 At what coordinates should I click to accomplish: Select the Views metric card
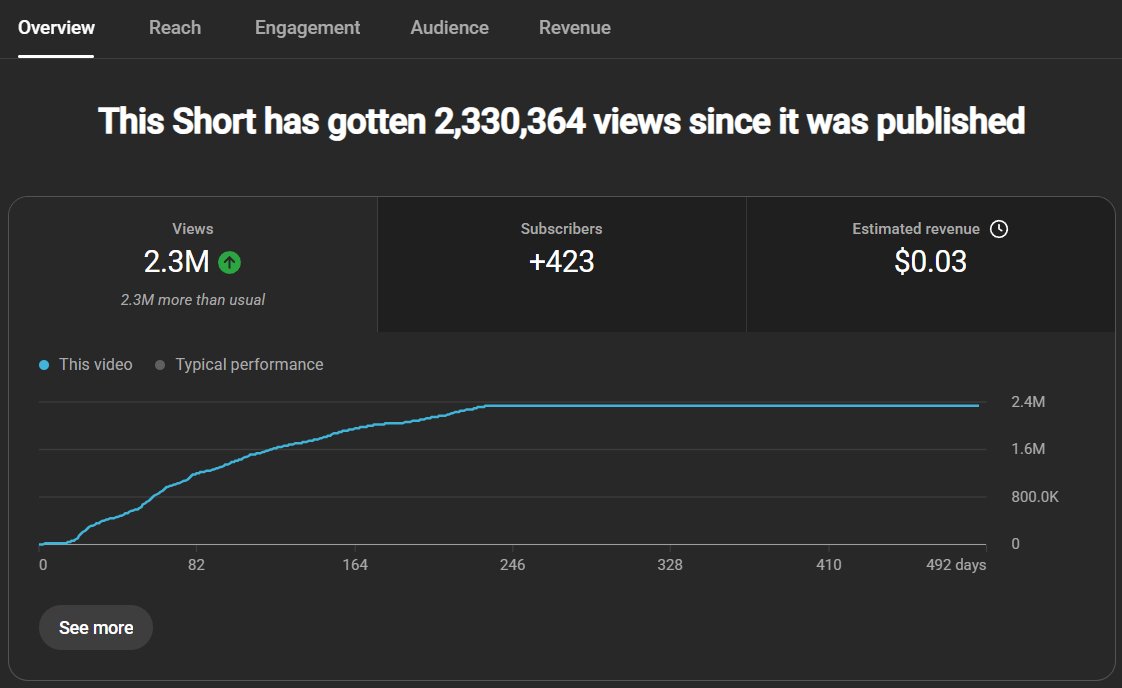192,264
